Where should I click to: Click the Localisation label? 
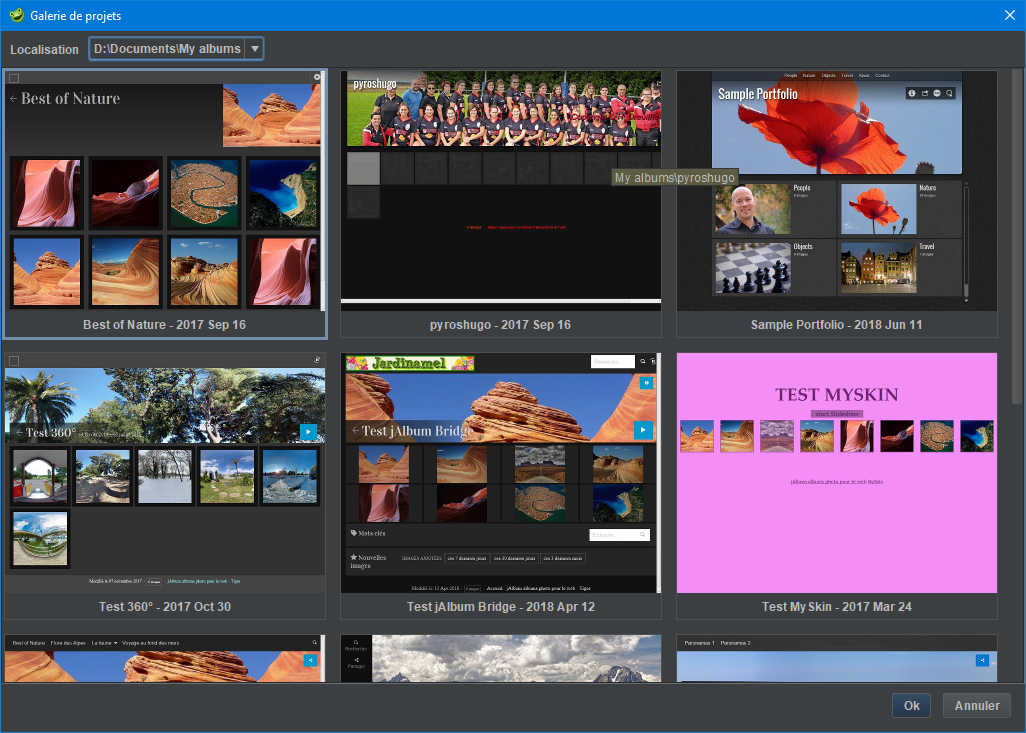44,49
